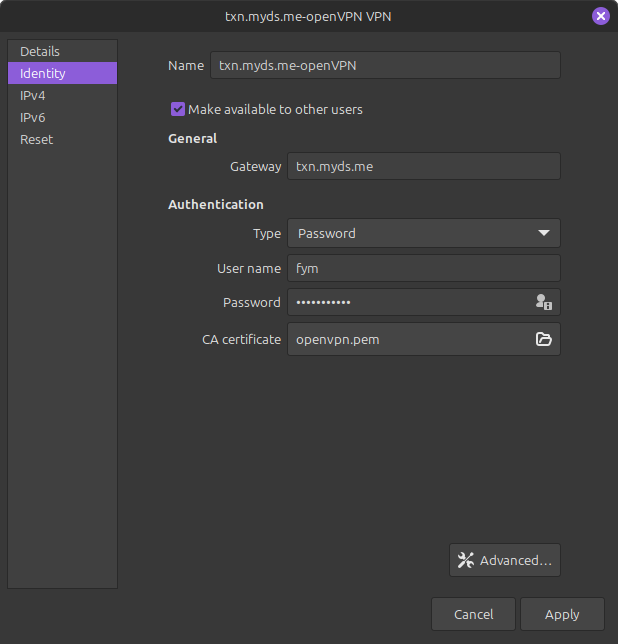The width and height of the screenshot is (618, 644).
Task: Select the Identity section in sidebar
Action: [43, 73]
